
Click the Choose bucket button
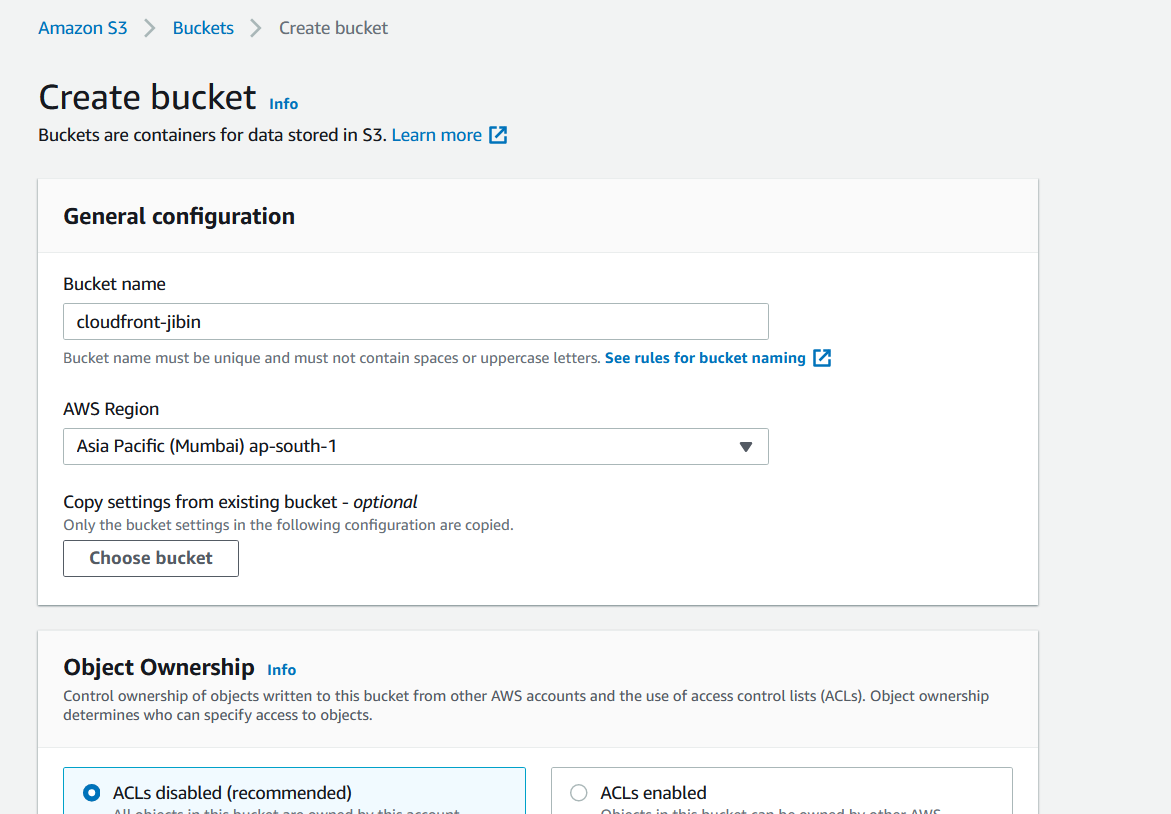[150, 558]
